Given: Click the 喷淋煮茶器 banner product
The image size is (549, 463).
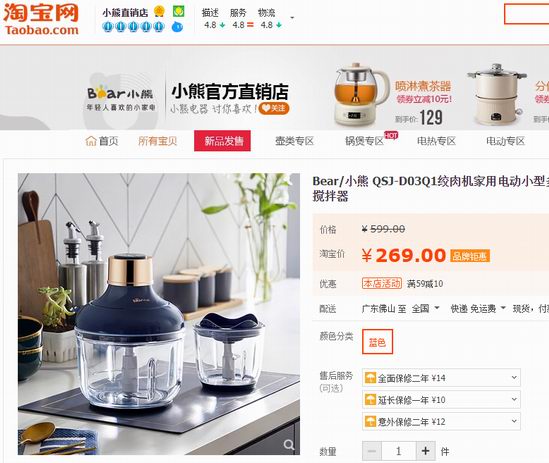Looking at the screenshot, I should coord(393,95).
